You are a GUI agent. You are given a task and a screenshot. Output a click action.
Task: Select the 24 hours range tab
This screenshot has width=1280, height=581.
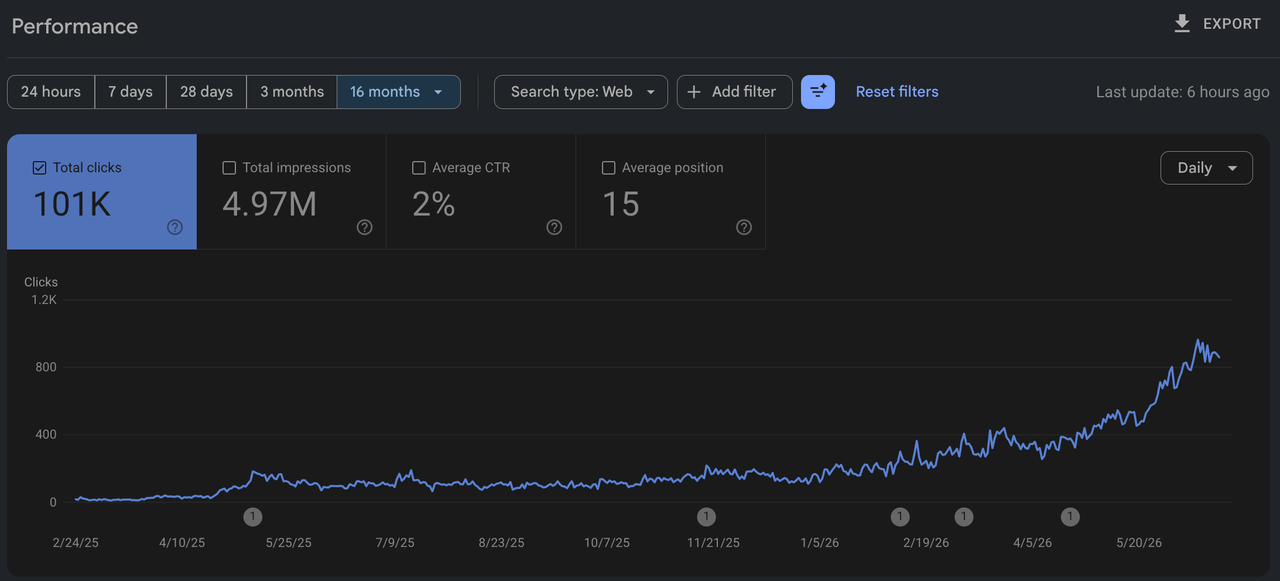pos(51,92)
